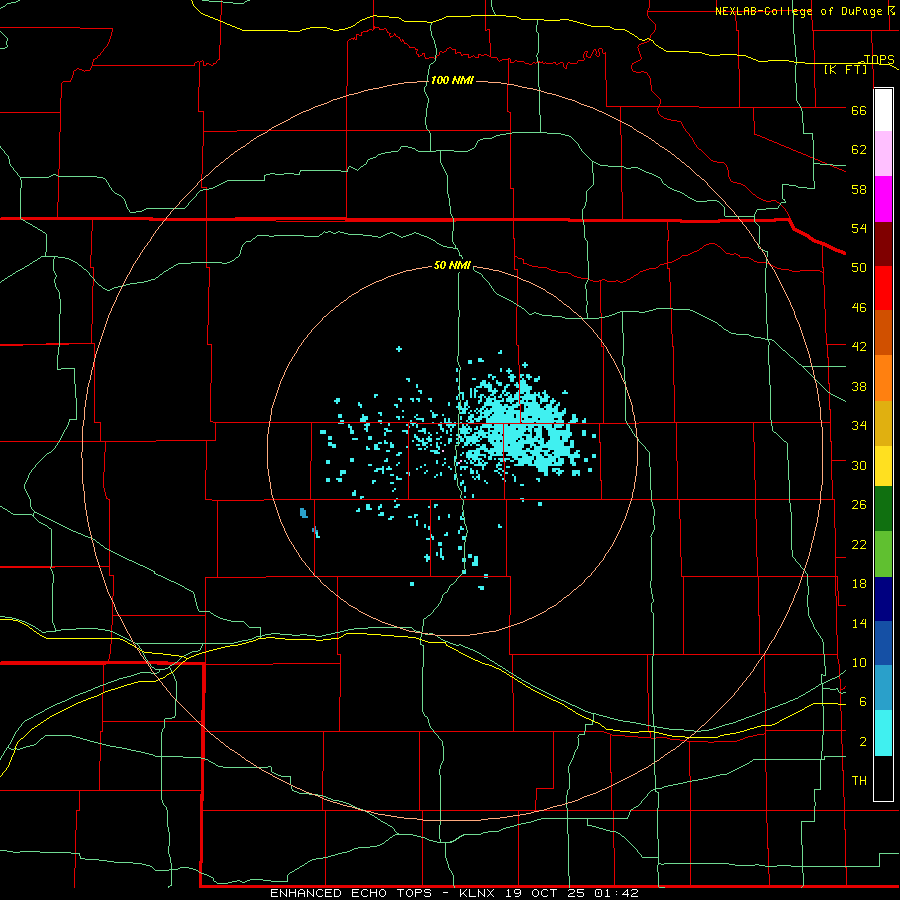Click the 10 value on legend scale
Image resolution: width=900 pixels, height=900 pixels.
[859, 662]
